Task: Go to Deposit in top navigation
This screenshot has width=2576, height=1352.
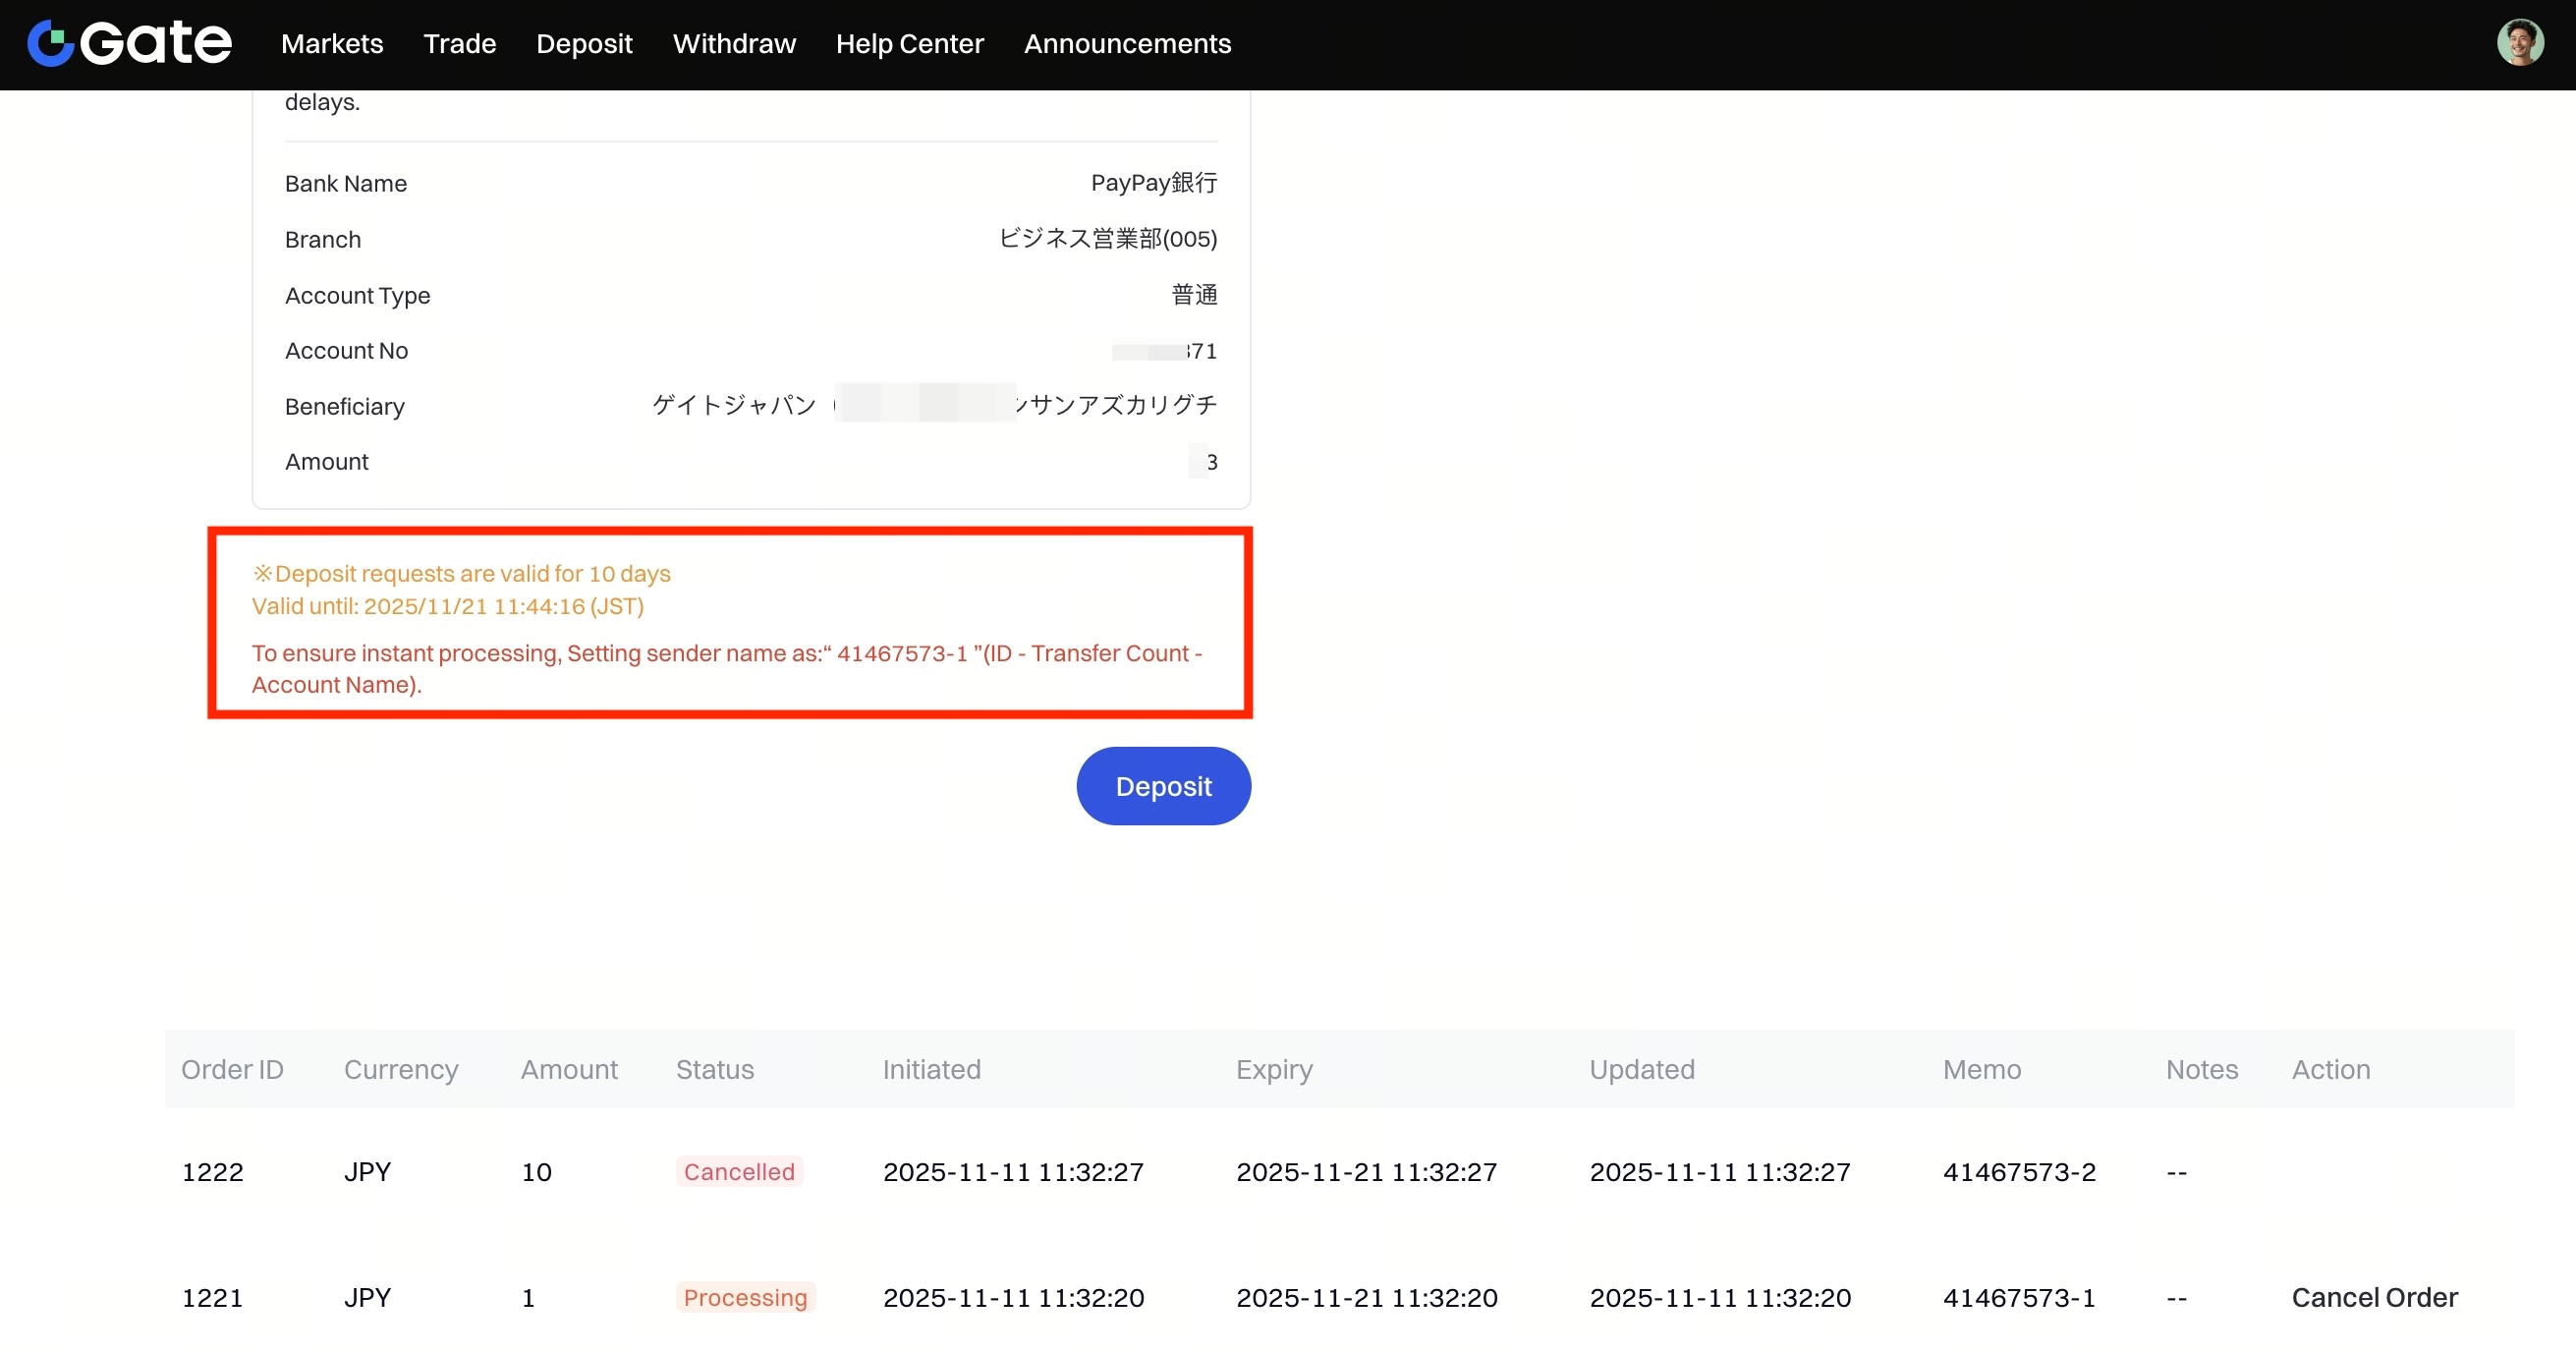Action: [584, 44]
